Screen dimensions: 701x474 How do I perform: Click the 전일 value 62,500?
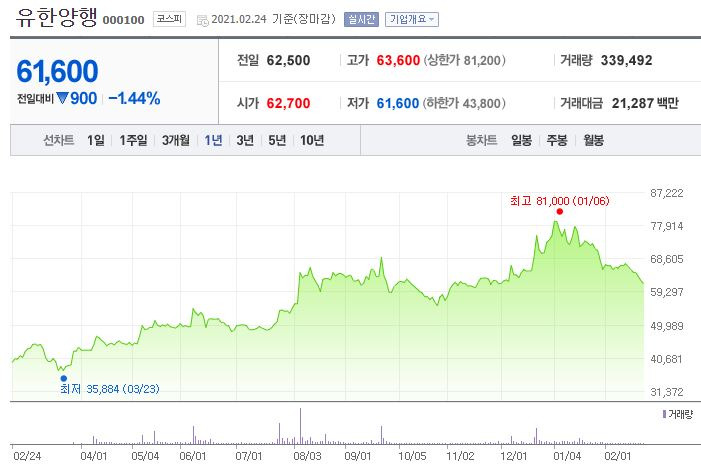(288, 60)
